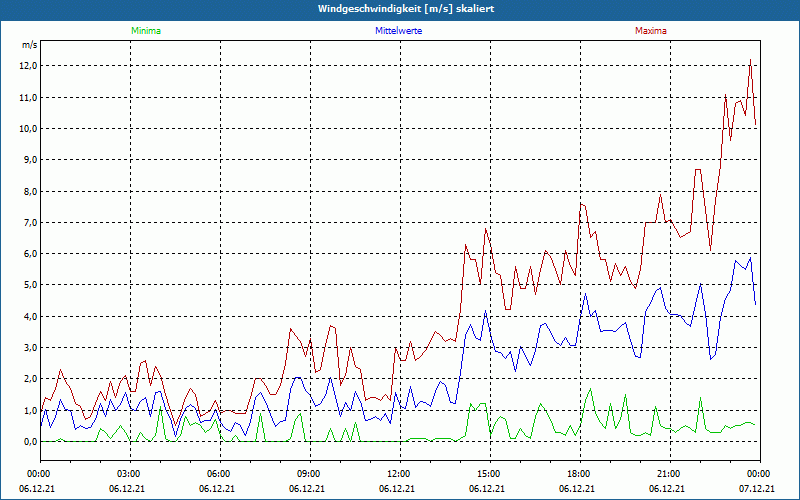Screen dimensions: 800x500
Task: Click the '5,0' y-axis value
Action: tap(31, 285)
